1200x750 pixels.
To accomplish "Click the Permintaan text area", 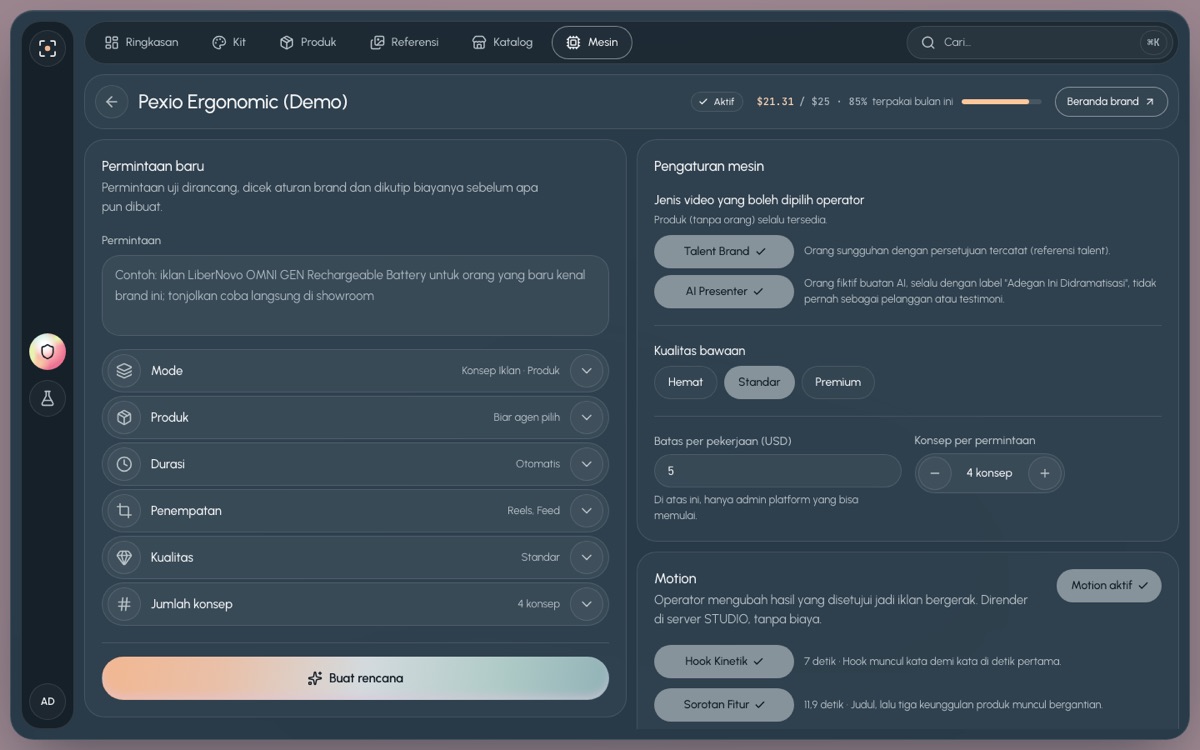I will click(x=355, y=295).
